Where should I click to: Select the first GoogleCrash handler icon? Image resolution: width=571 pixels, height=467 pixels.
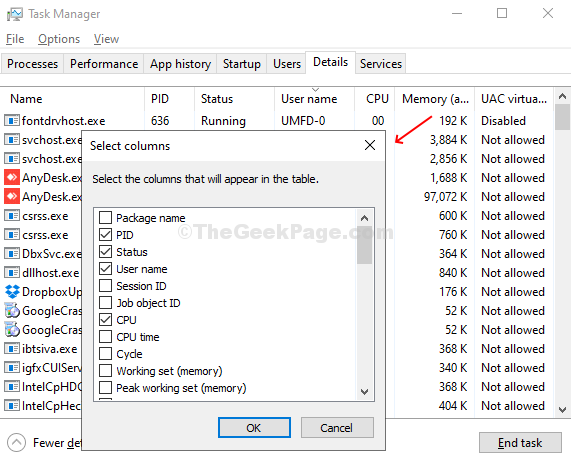pyautogui.click(x=12, y=310)
